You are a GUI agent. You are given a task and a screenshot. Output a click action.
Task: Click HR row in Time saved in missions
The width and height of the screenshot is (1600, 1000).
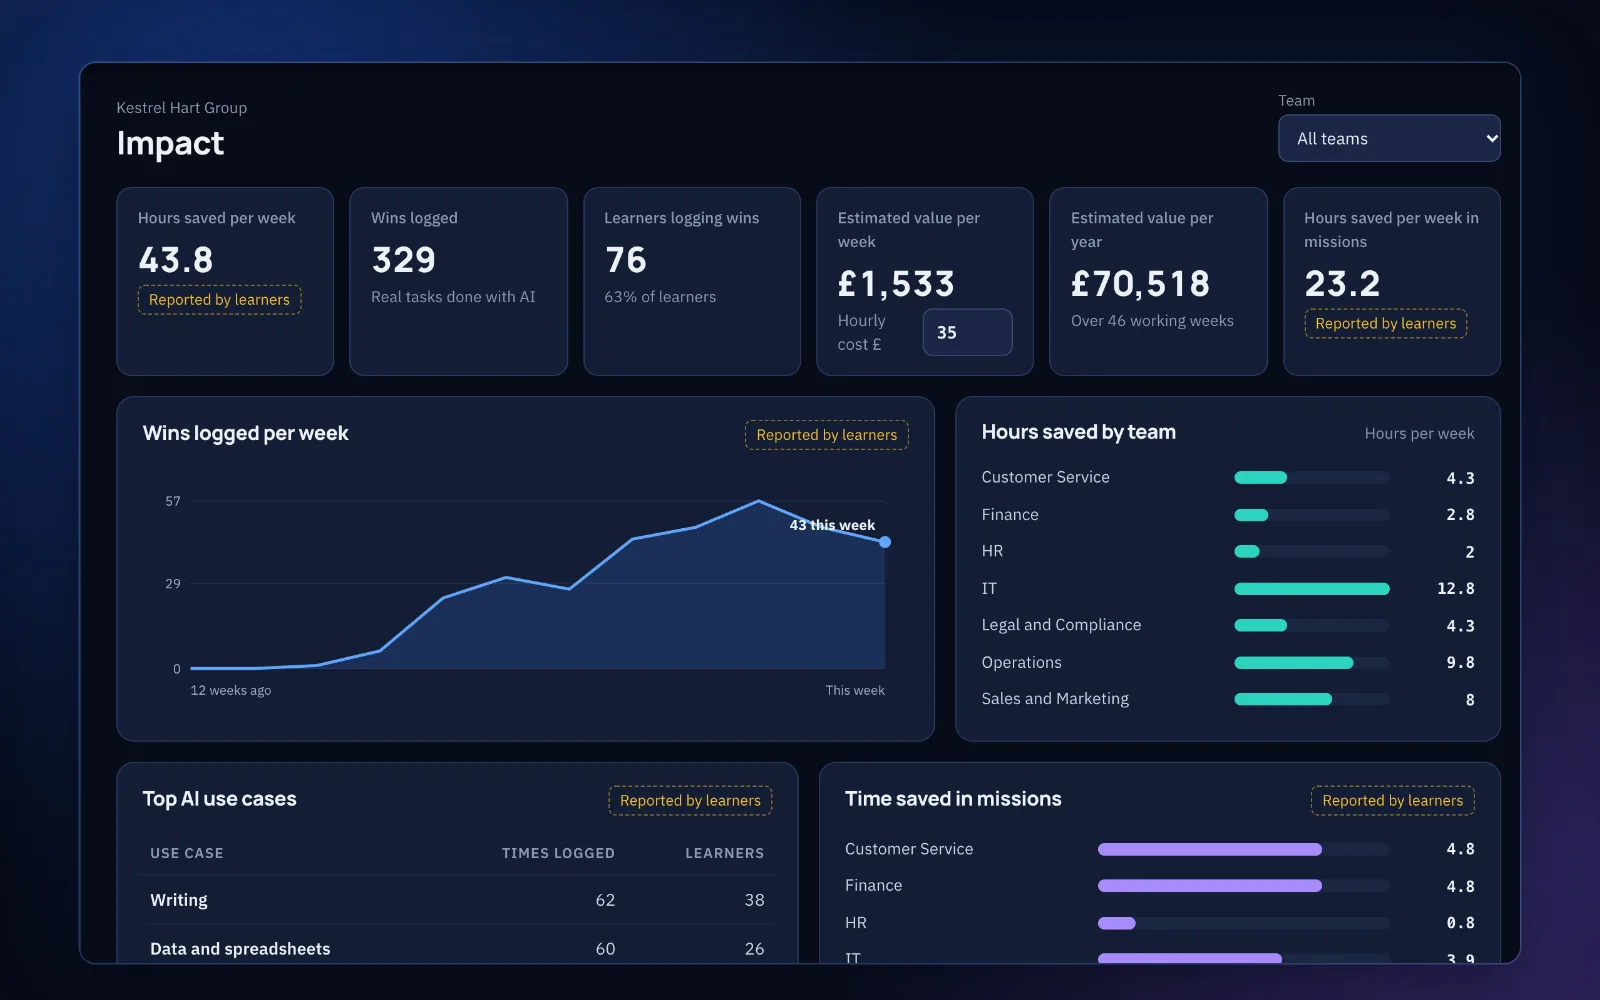click(1160, 923)
